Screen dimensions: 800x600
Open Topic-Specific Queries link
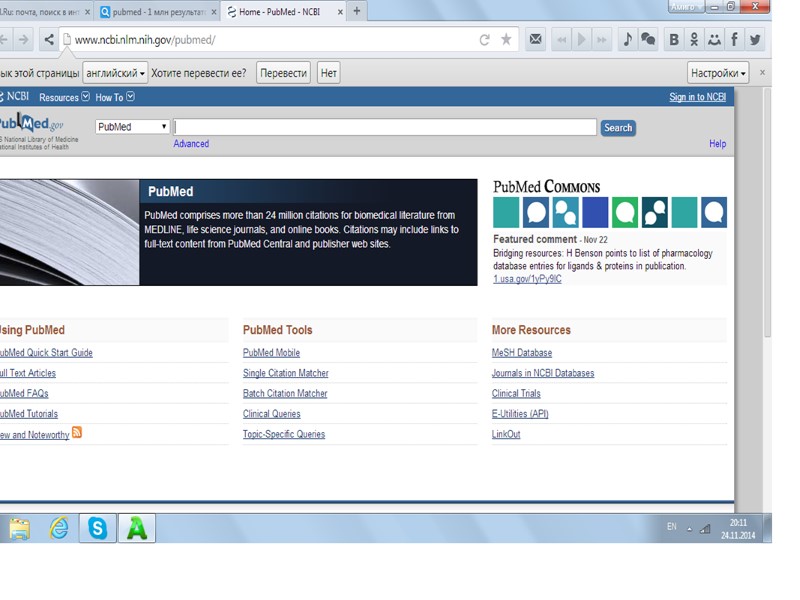pyautogui.click(x=284, y=434)
